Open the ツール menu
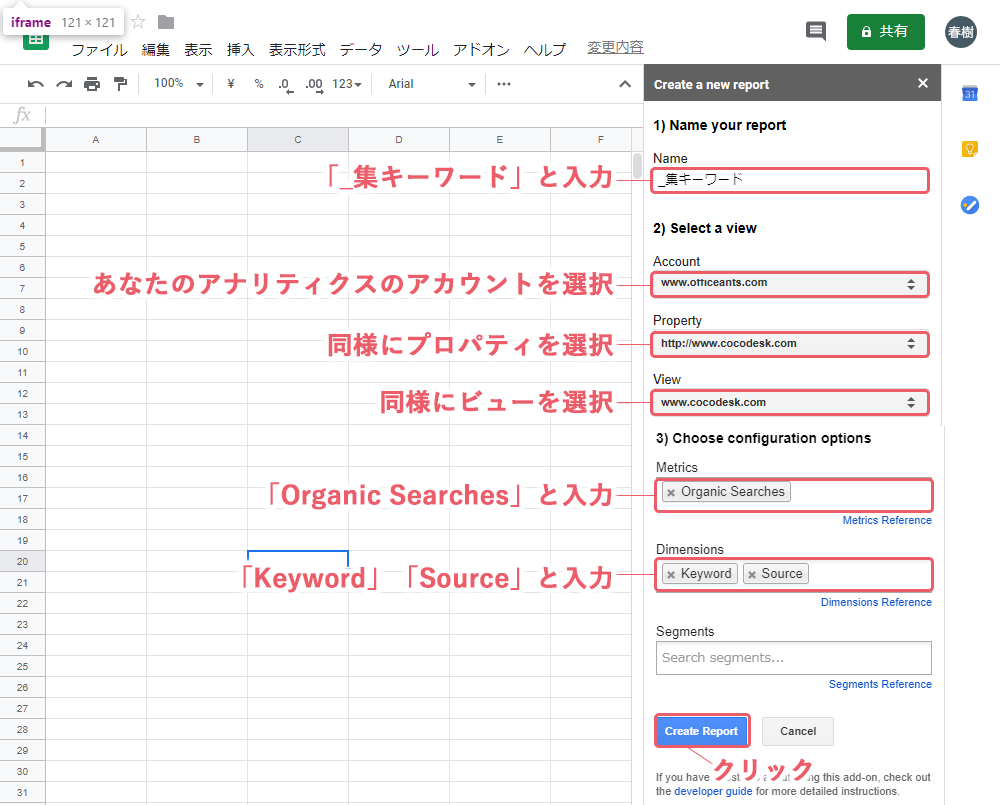This screenshot has height=805, width=1000. pos(417,49)
